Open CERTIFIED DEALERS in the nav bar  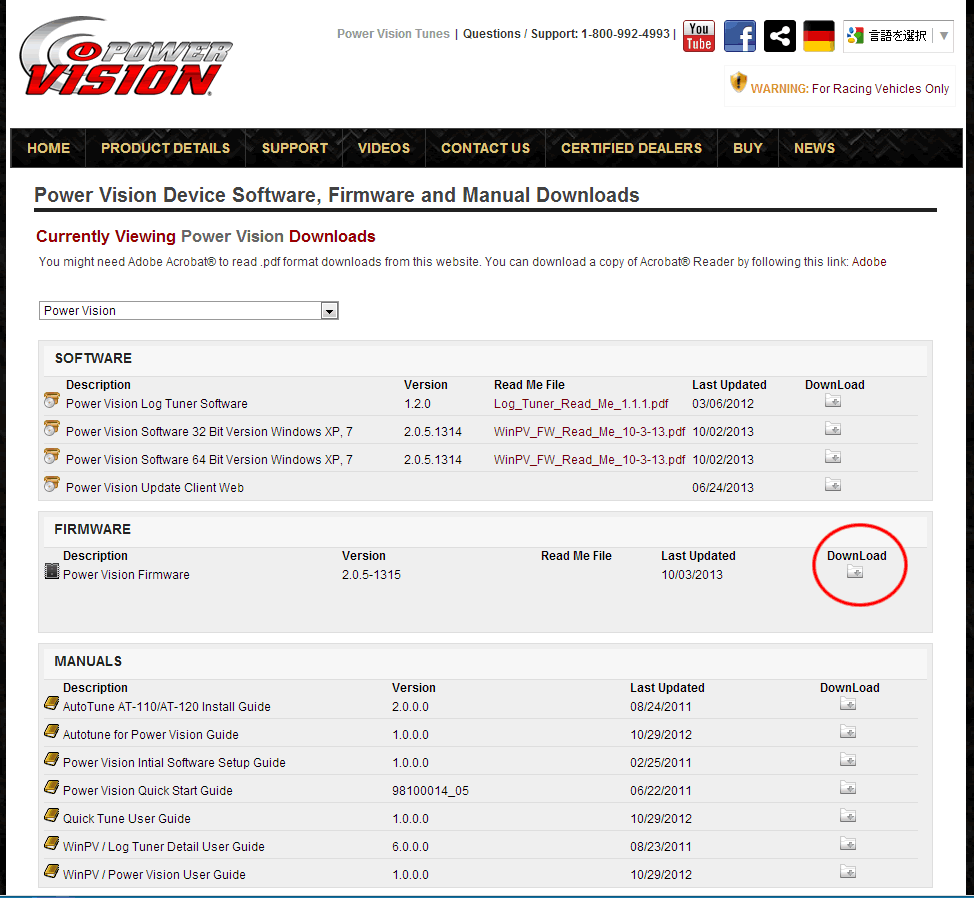click(x=631, y=148)
